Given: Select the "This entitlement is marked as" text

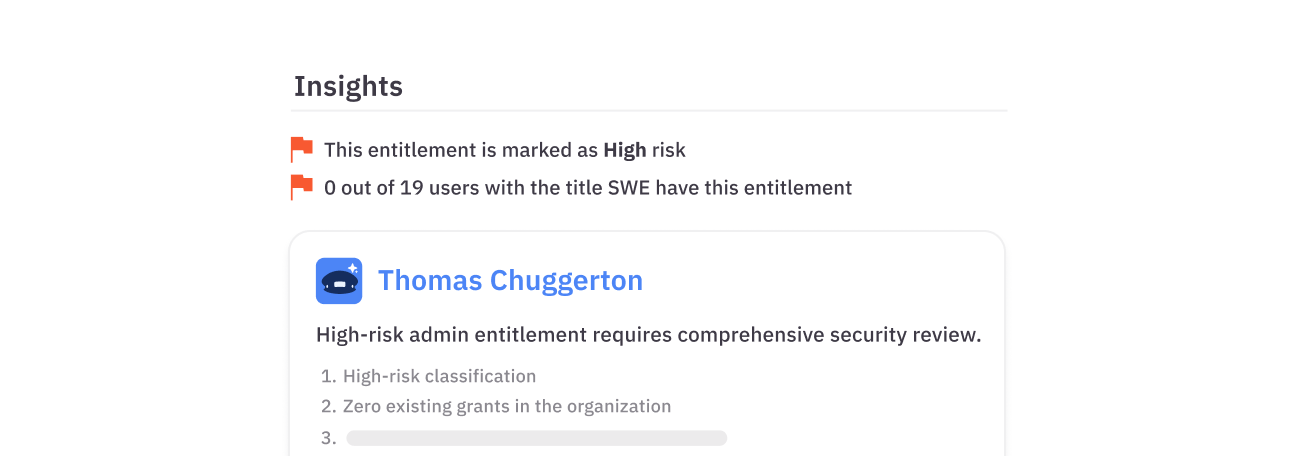Looking at the screenshot, I should point(461,151).
